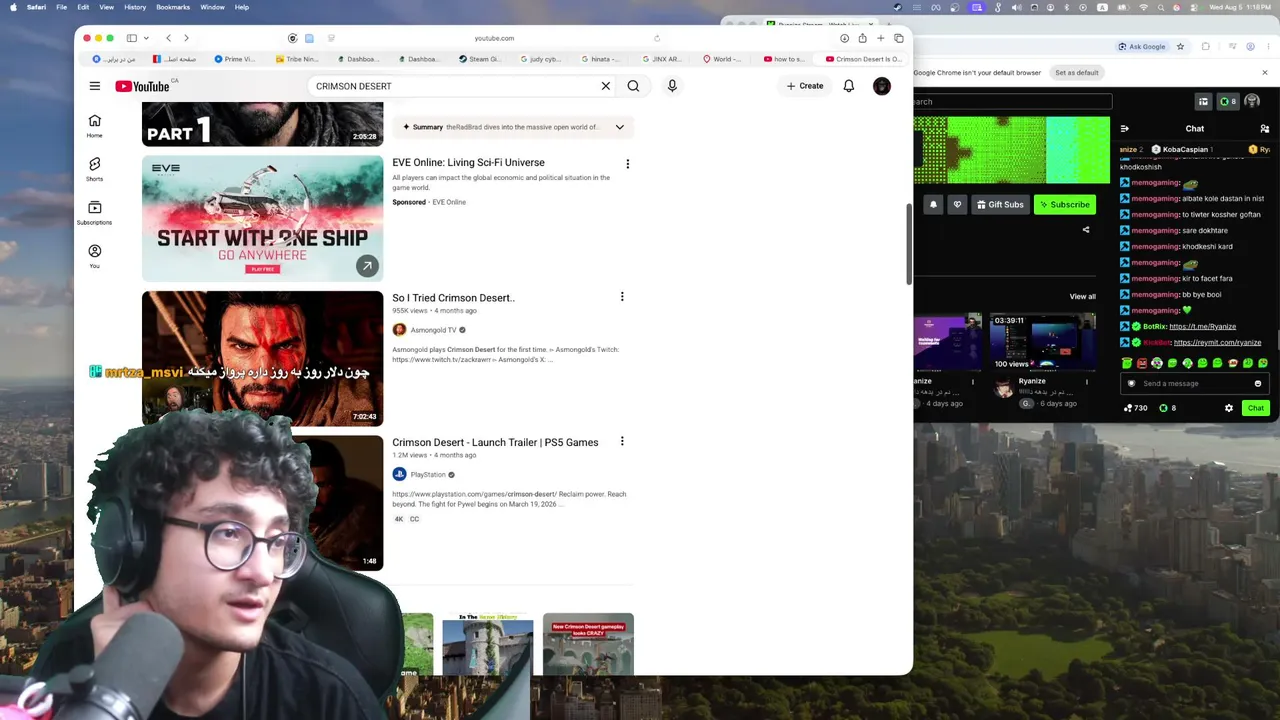Click the YouTube logo
Image resolution: width=1280 pixels, height=720 pixels.
142,86
